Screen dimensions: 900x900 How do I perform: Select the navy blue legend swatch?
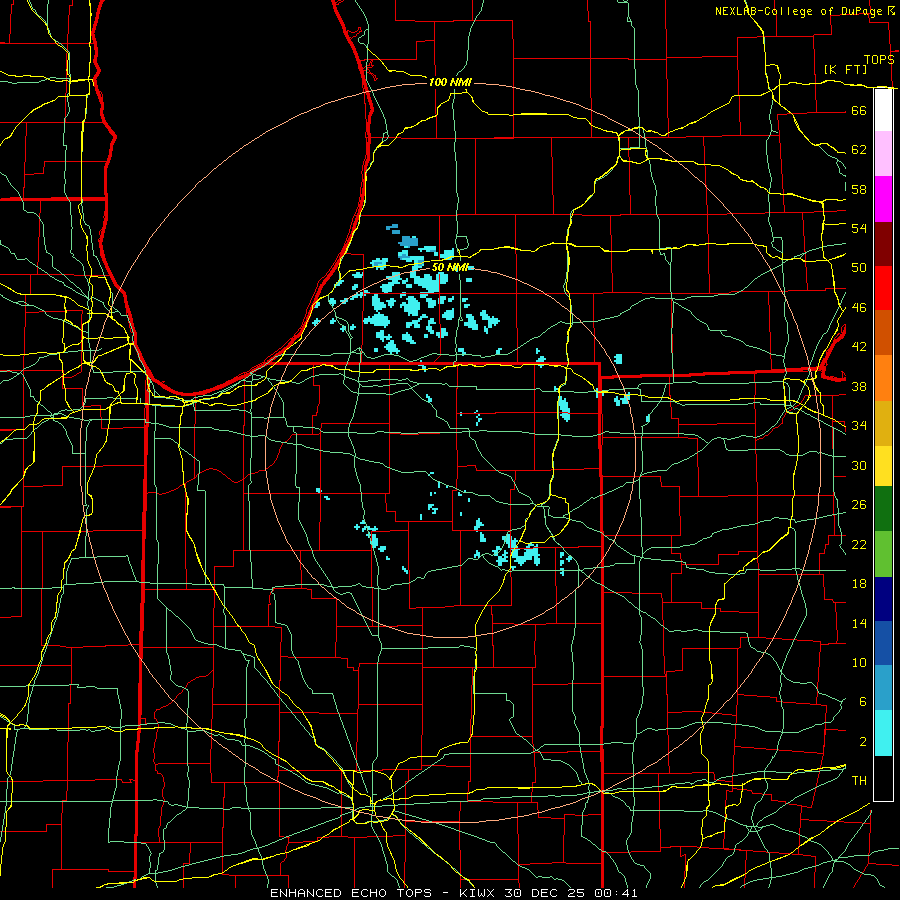pos(883,599)
